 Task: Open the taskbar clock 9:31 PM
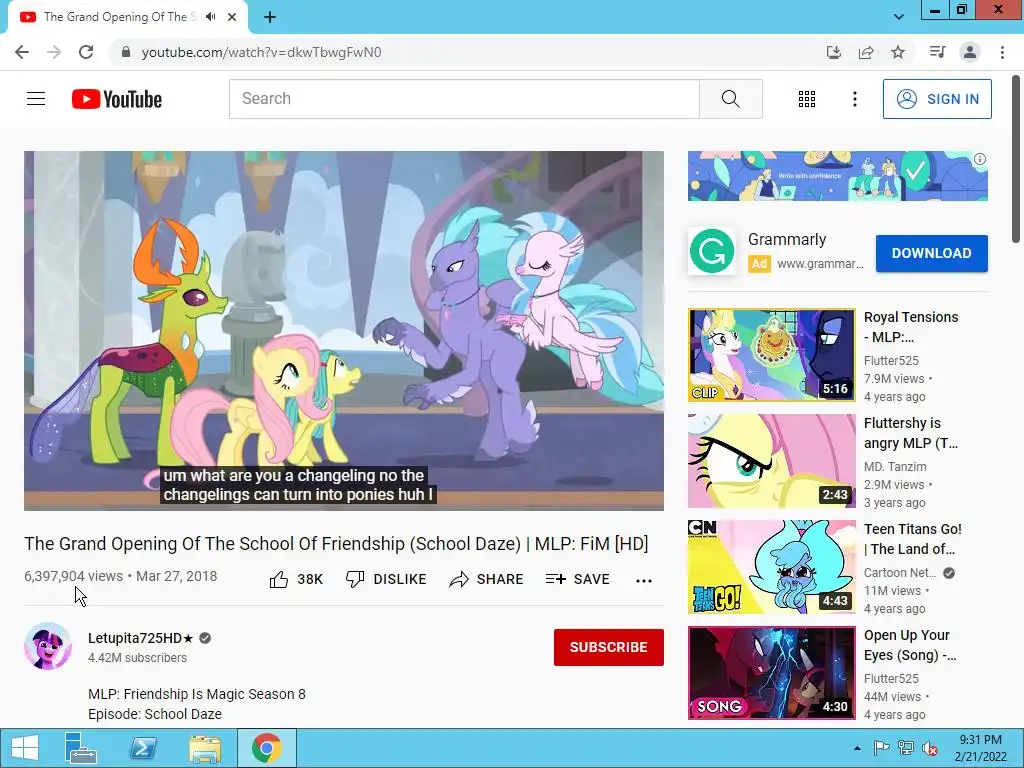click(x=980, y=748)
